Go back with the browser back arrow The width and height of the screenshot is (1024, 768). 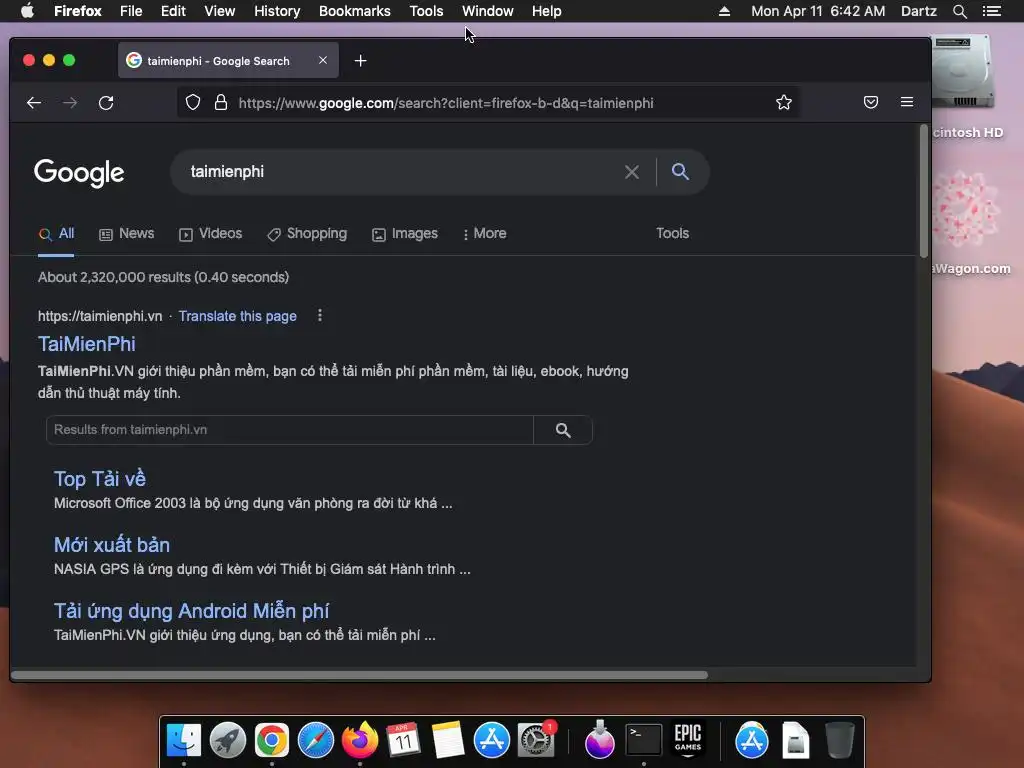34,103
